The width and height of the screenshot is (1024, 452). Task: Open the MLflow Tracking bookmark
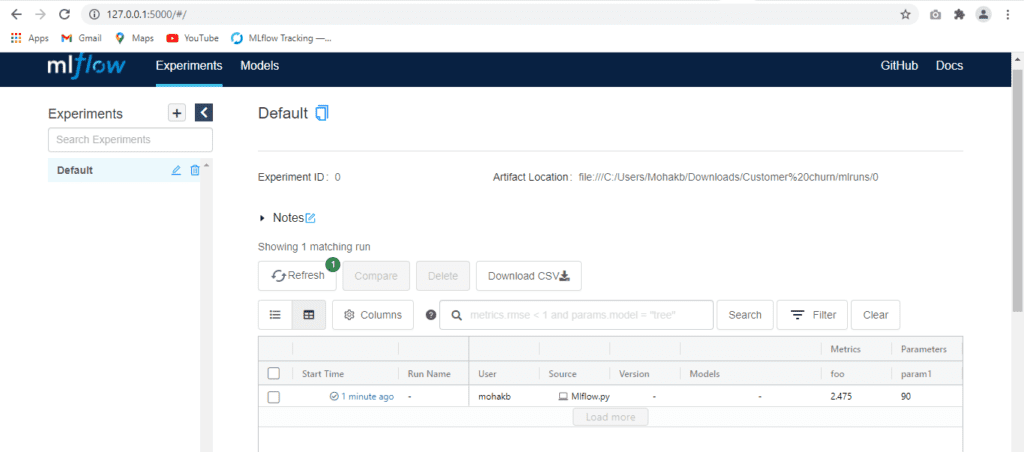coord(282,38)
